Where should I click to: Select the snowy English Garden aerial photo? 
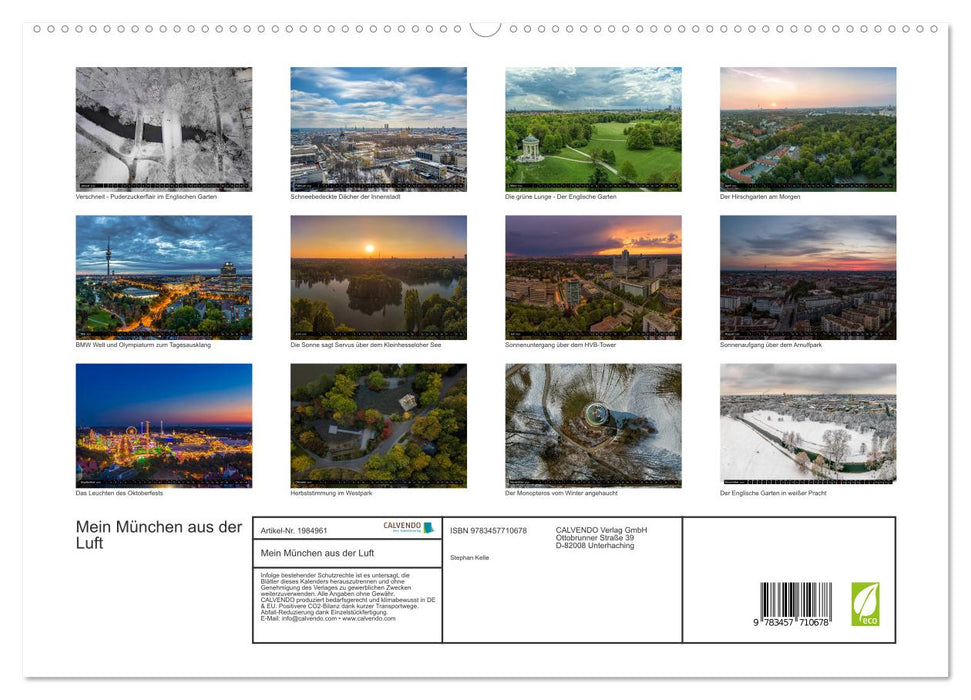(x=808, y=425)
